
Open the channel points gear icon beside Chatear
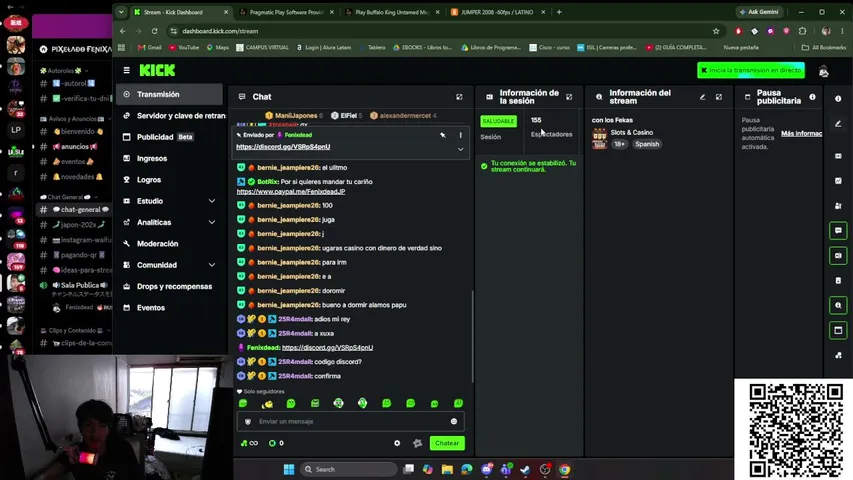click(x=417, y=443)
